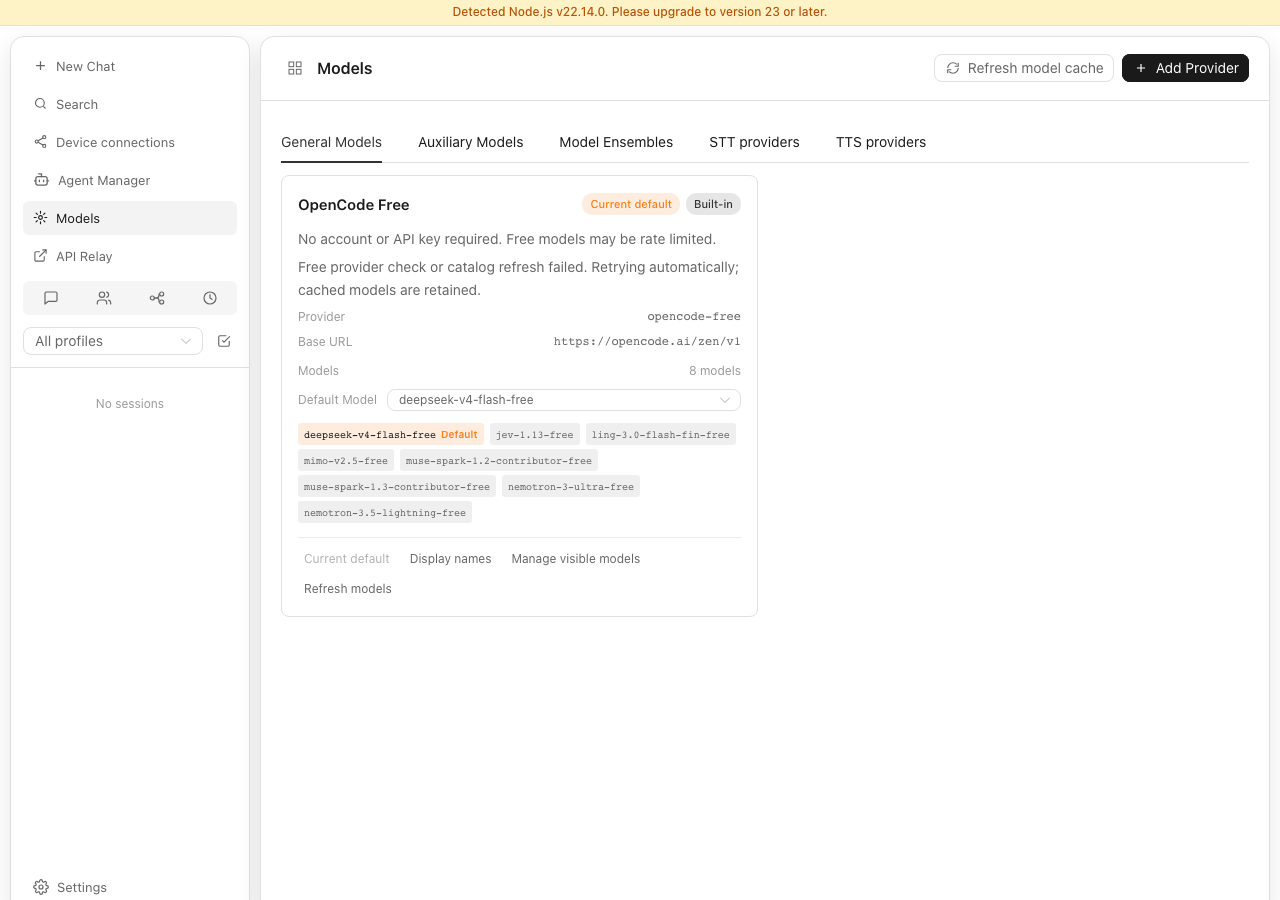Click the greyed Current default action link
Viewport: 1280px width, 900px height.
347,559
